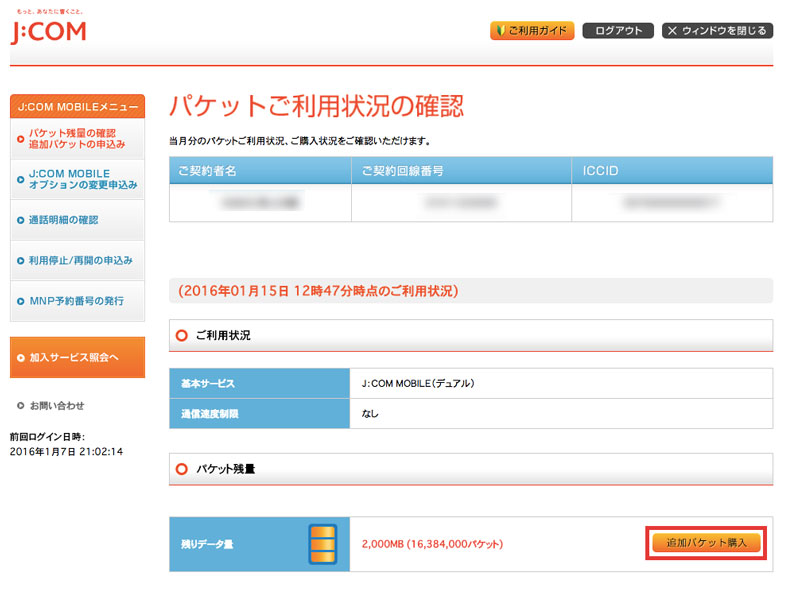
Task: Click the 加入サービス照会へ orange button
Action: [x=77, y=357]
